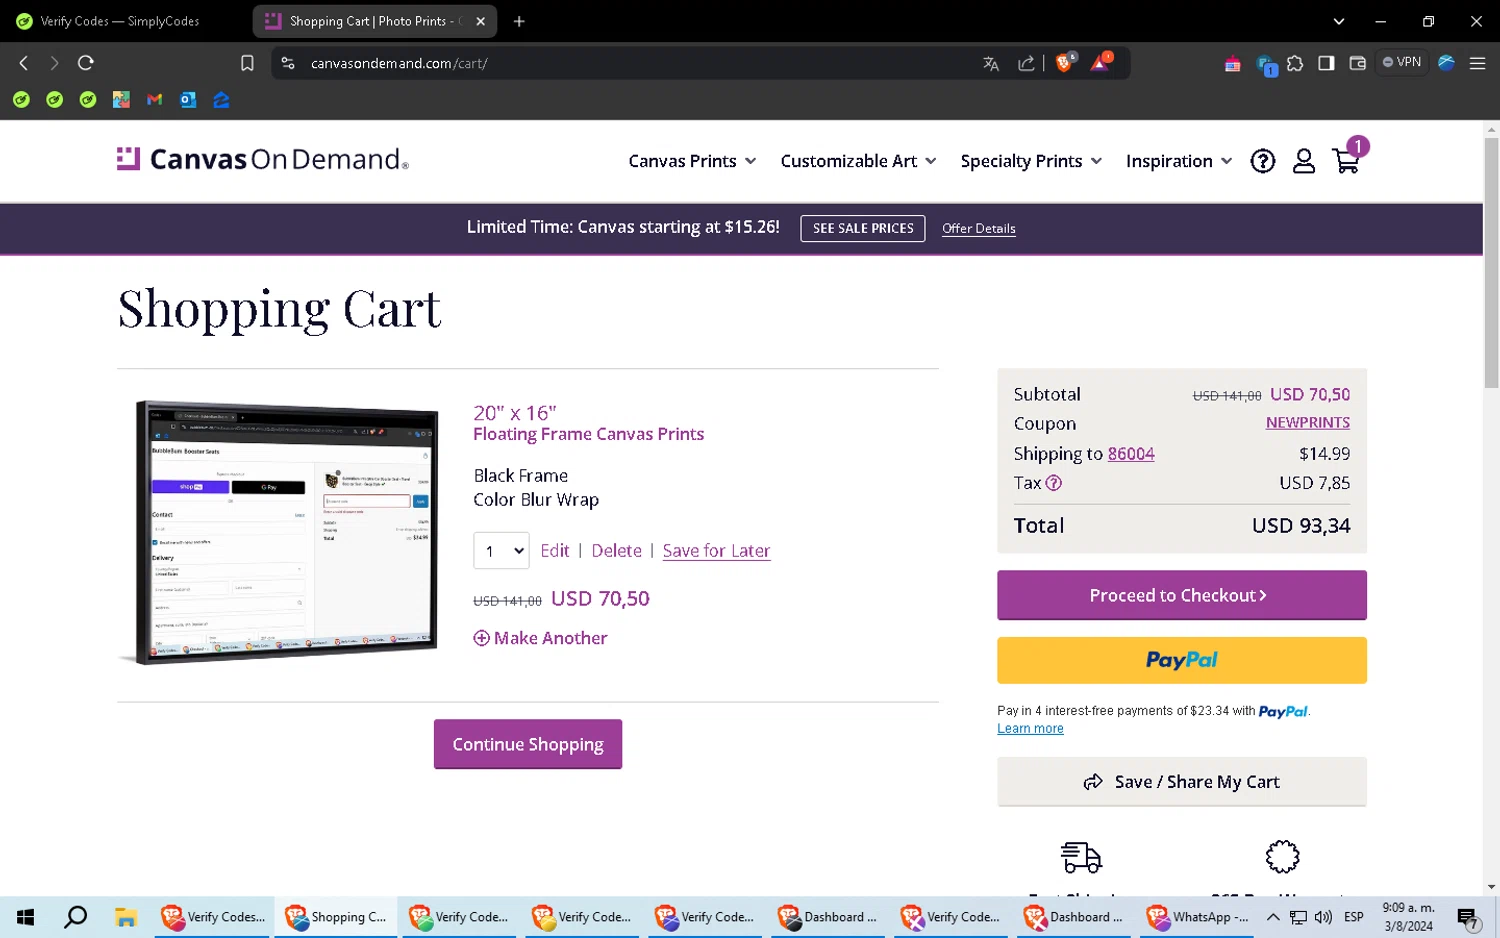
Task: Open the tab search dropdown arrow
Action: (x=1338, y=21)
